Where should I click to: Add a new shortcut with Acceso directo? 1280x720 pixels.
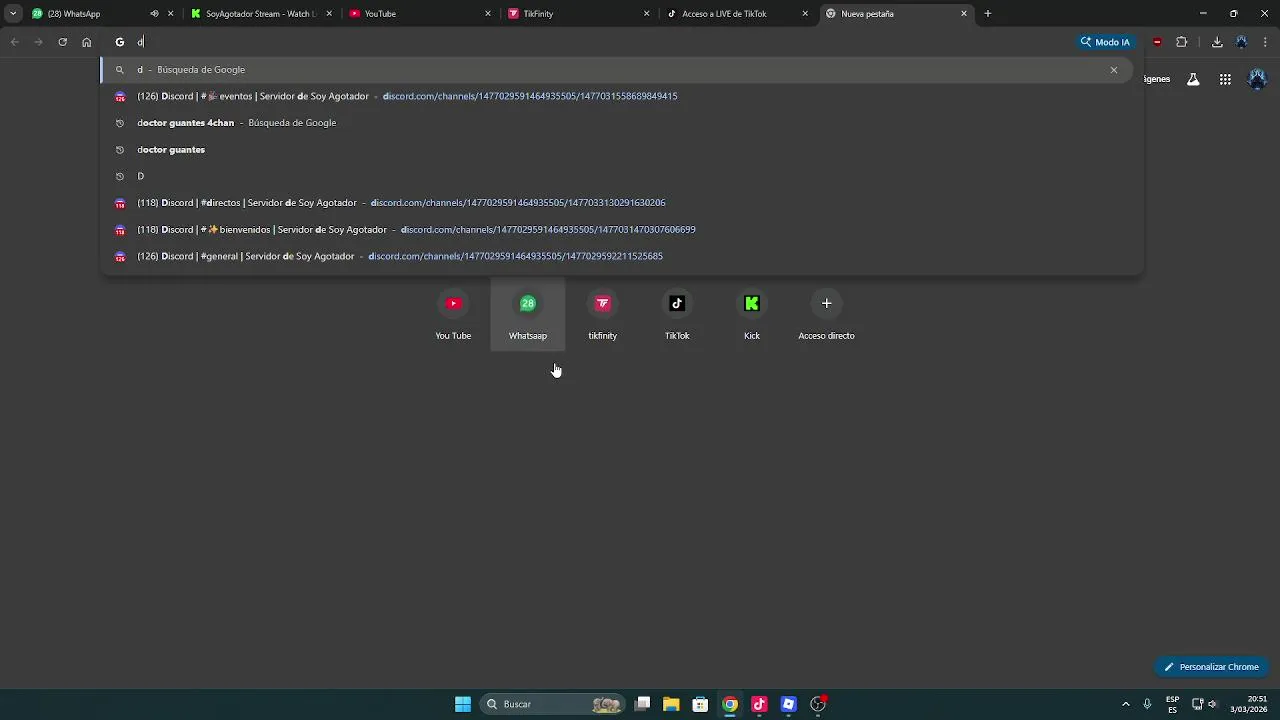[826, 314]
